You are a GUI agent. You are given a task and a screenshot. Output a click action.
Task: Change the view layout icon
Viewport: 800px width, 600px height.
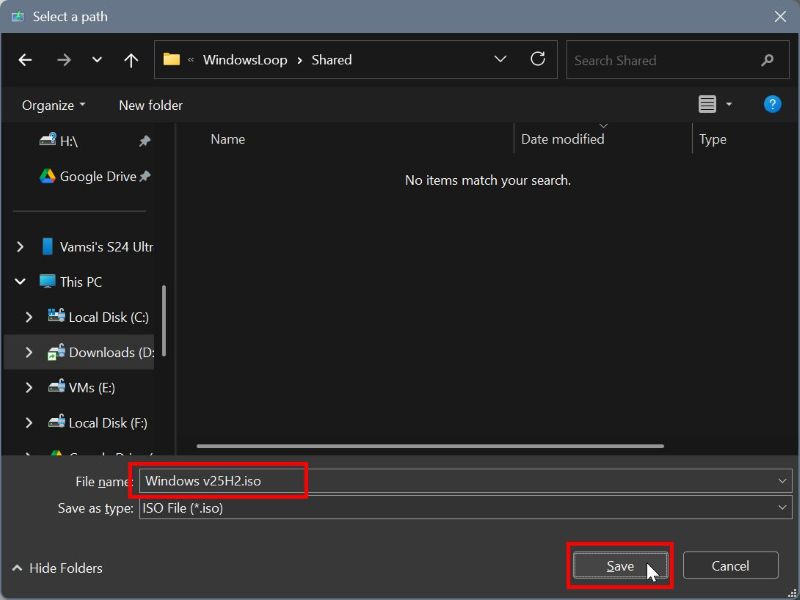(x=707, y=104)
